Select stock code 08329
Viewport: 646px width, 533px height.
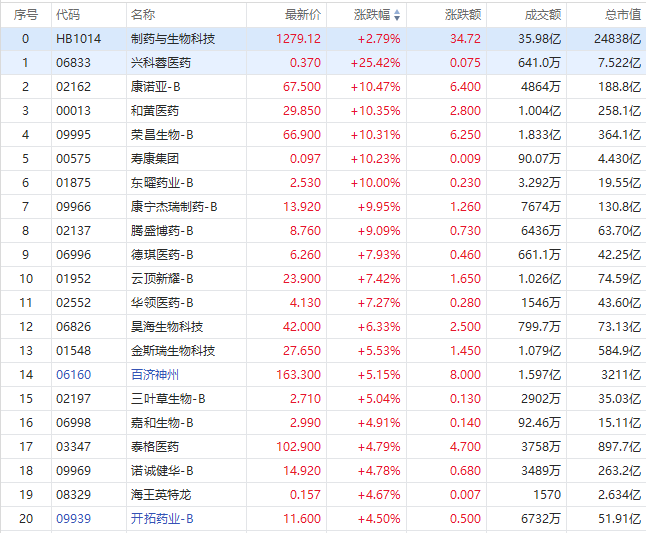coord(73,495)
